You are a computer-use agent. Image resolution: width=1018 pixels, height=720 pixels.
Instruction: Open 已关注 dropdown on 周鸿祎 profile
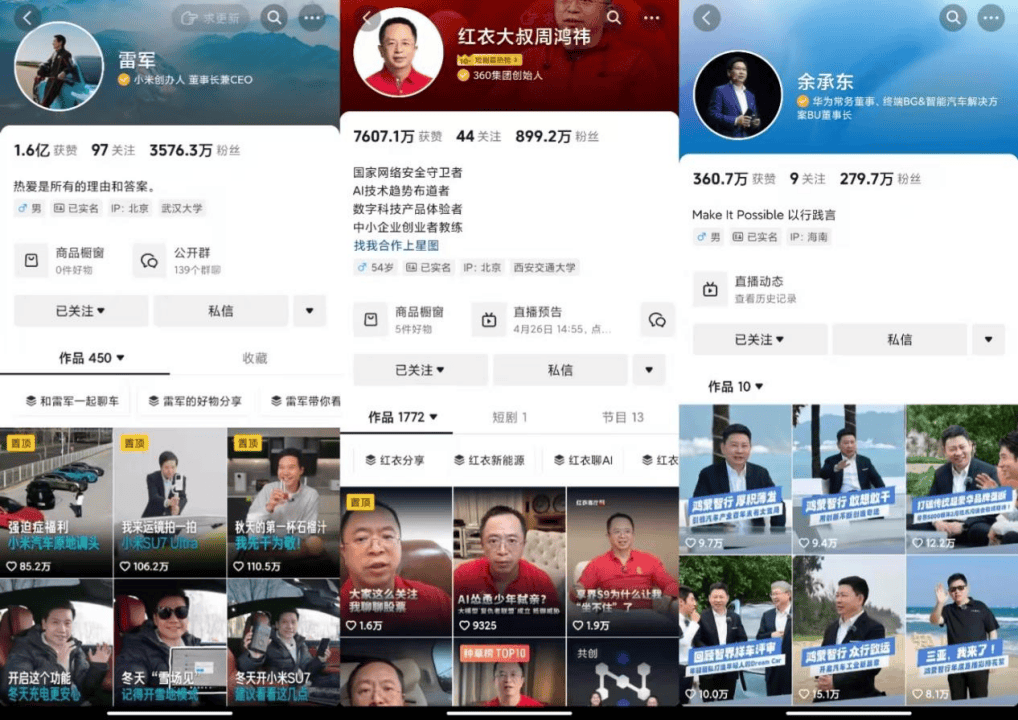tap(420, 370)
